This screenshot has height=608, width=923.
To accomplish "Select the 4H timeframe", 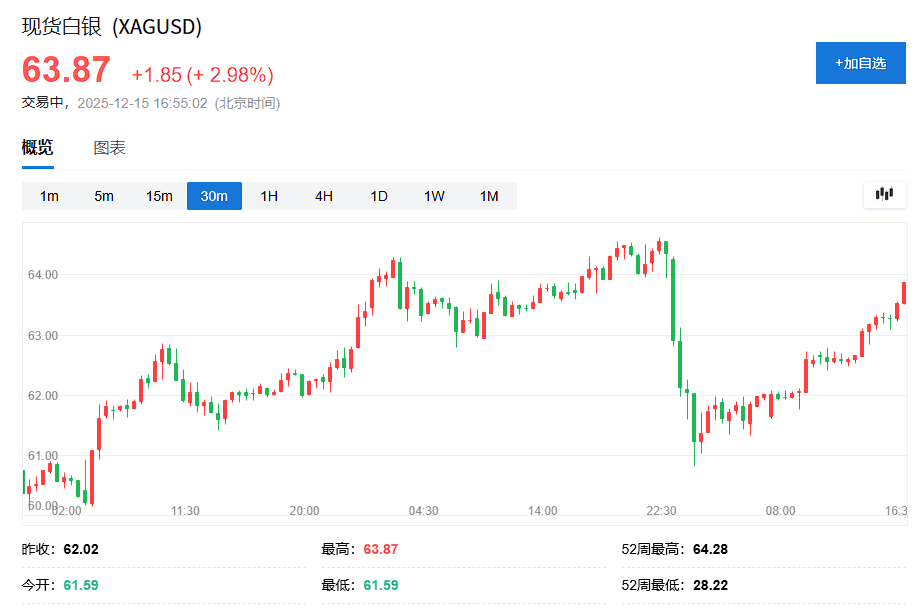I will point(323,196).
